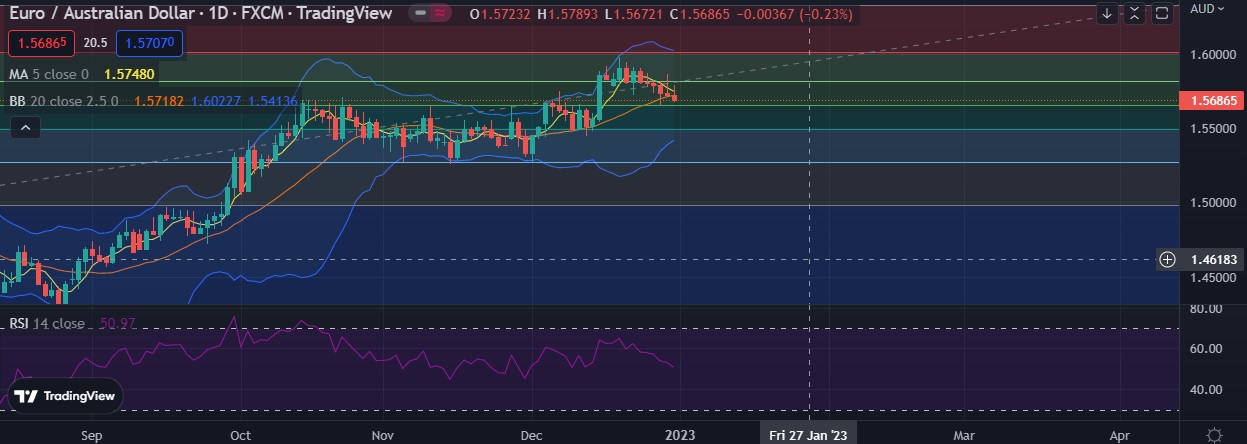Click the collapse pane icon
This screenshot has width=1247, height=444.
click(1134, 13)
